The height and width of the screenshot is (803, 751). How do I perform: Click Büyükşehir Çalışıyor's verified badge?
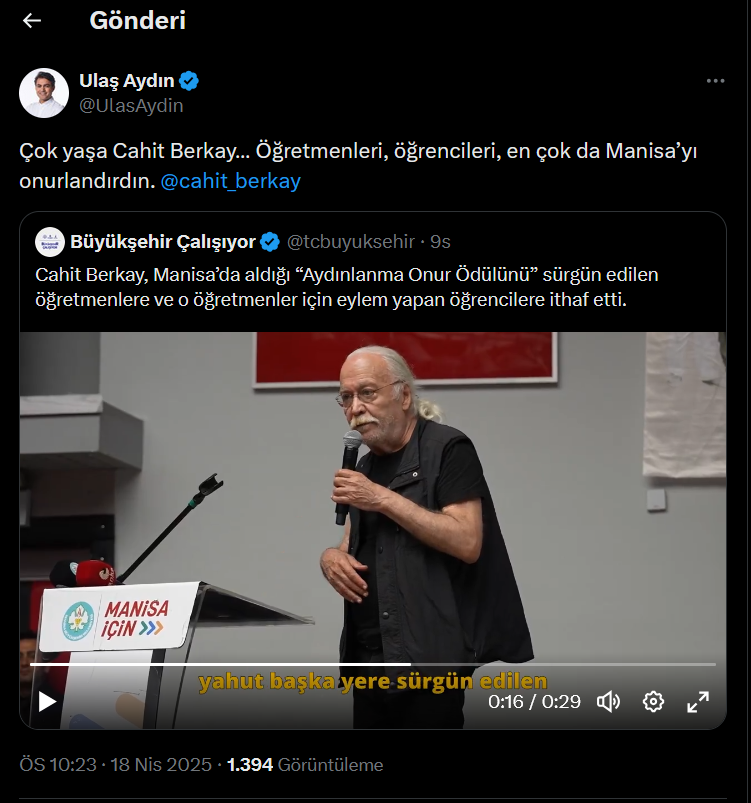pos(270,242)
